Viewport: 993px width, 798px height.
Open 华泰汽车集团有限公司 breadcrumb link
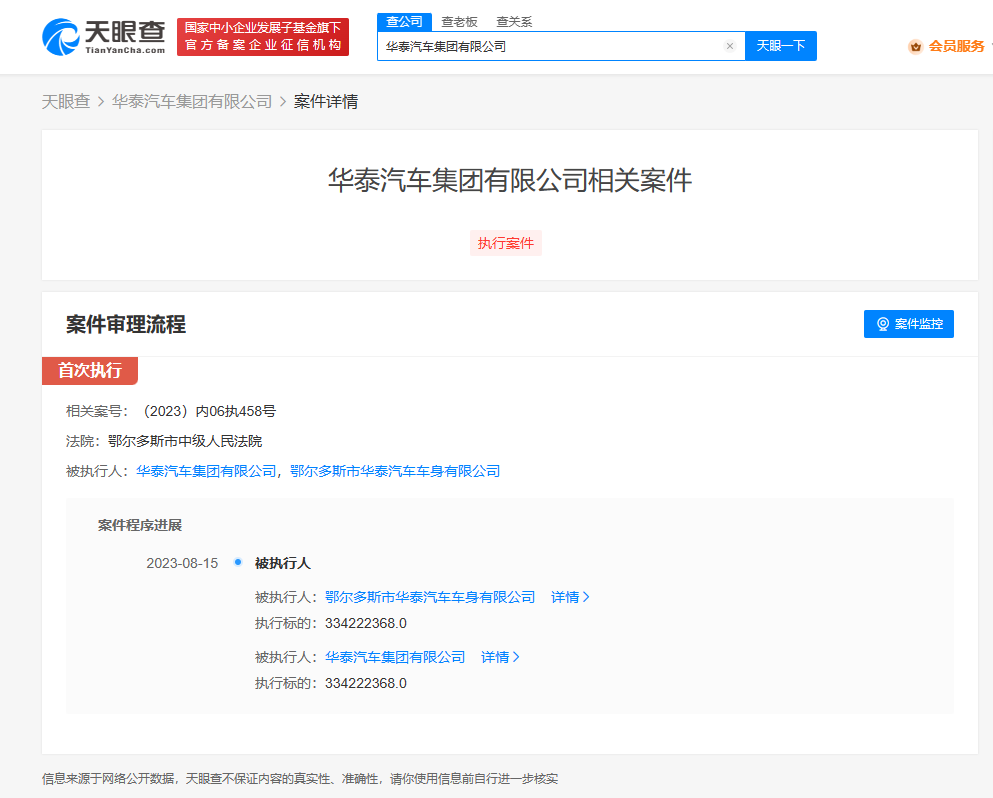[192, 101]
